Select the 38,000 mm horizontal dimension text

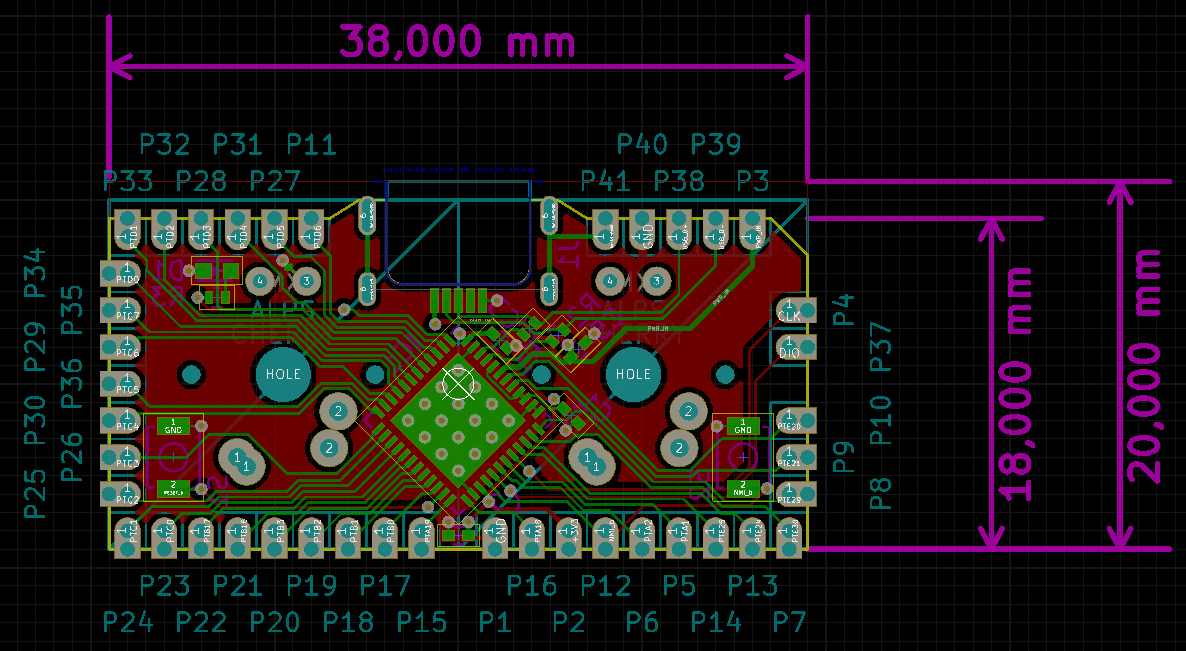457,42
